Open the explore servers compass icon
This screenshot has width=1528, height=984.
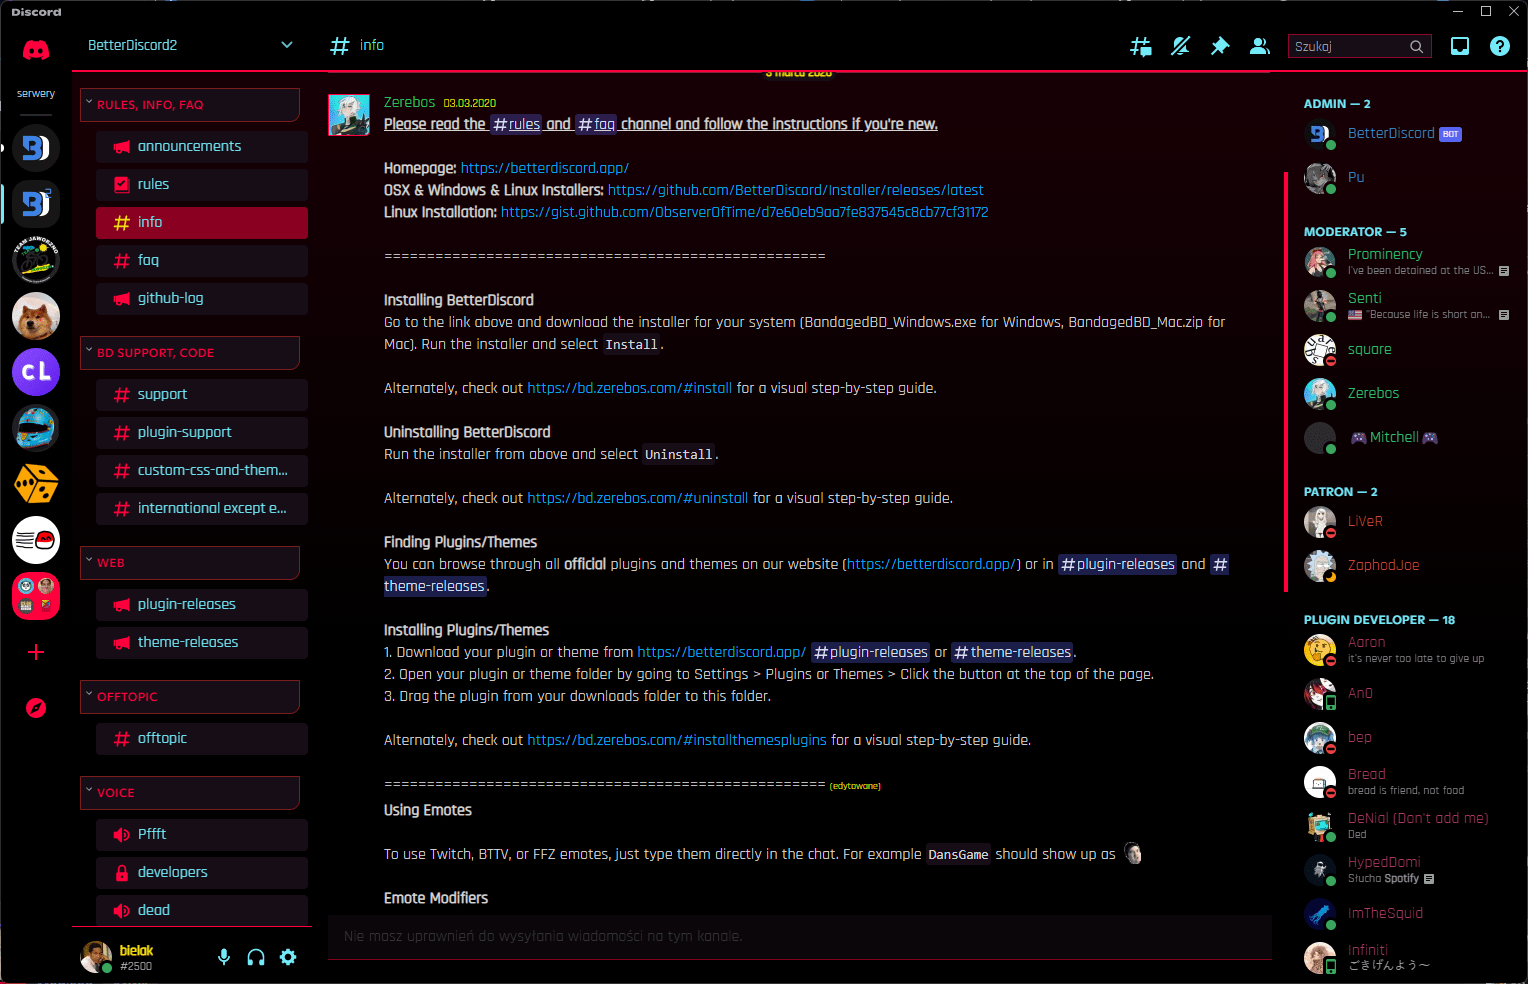36,708
